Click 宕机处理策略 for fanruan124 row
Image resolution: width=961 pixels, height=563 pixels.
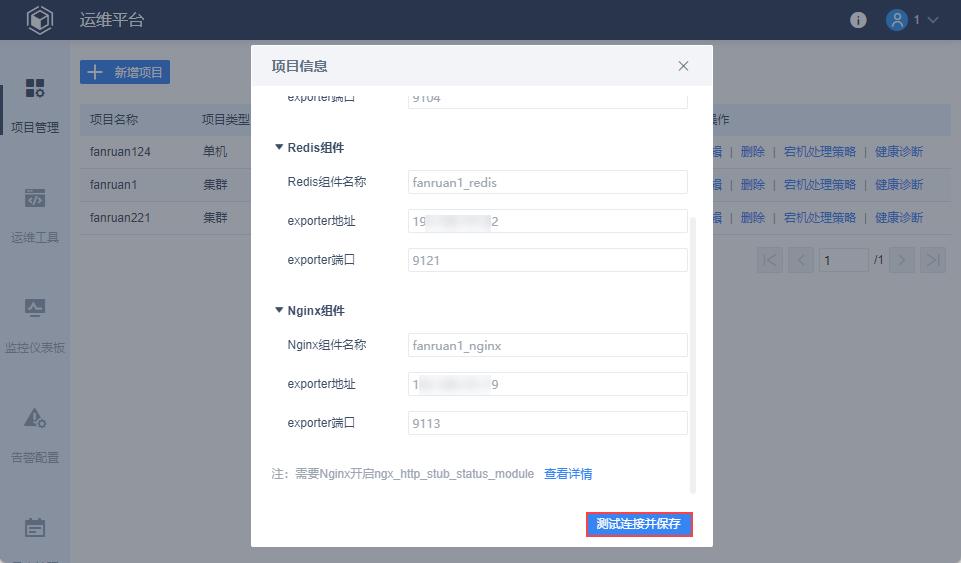tap(820, 152)
